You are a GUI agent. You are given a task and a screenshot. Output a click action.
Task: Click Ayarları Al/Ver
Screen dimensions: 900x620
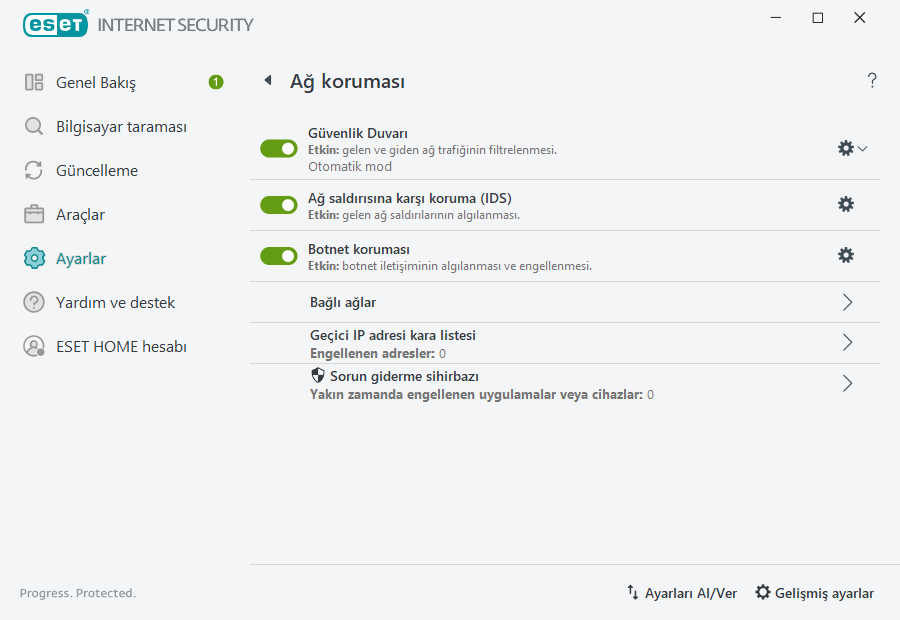(x=681, y=593)
